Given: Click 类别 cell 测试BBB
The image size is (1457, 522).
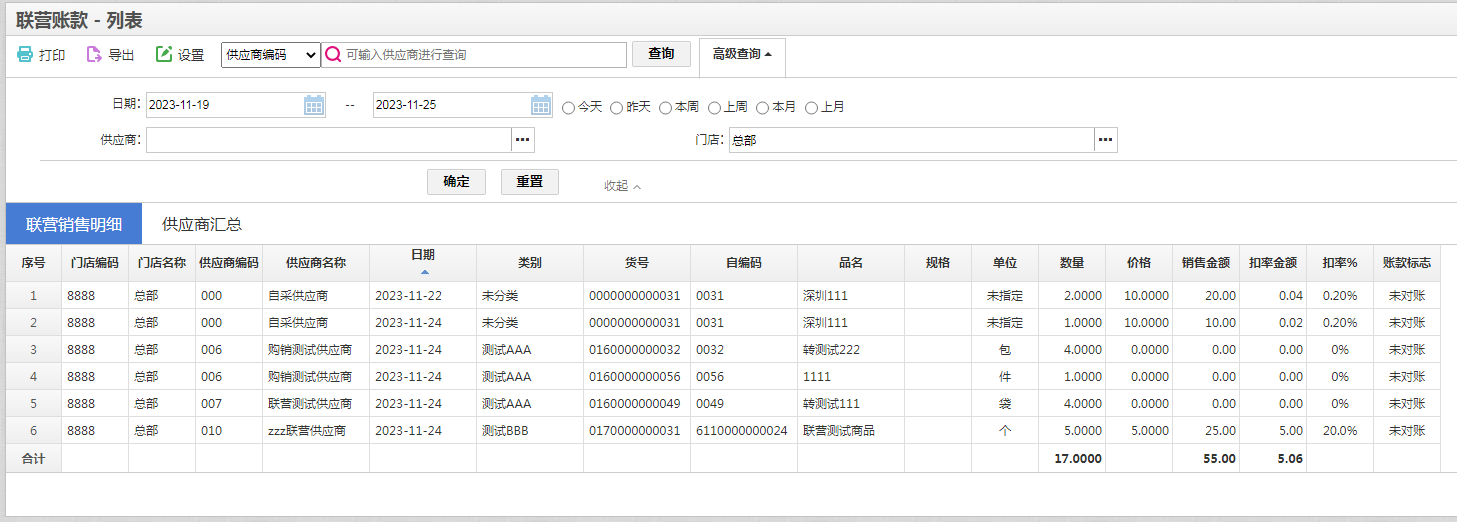Looking at the screenshot, I should 530,431.
